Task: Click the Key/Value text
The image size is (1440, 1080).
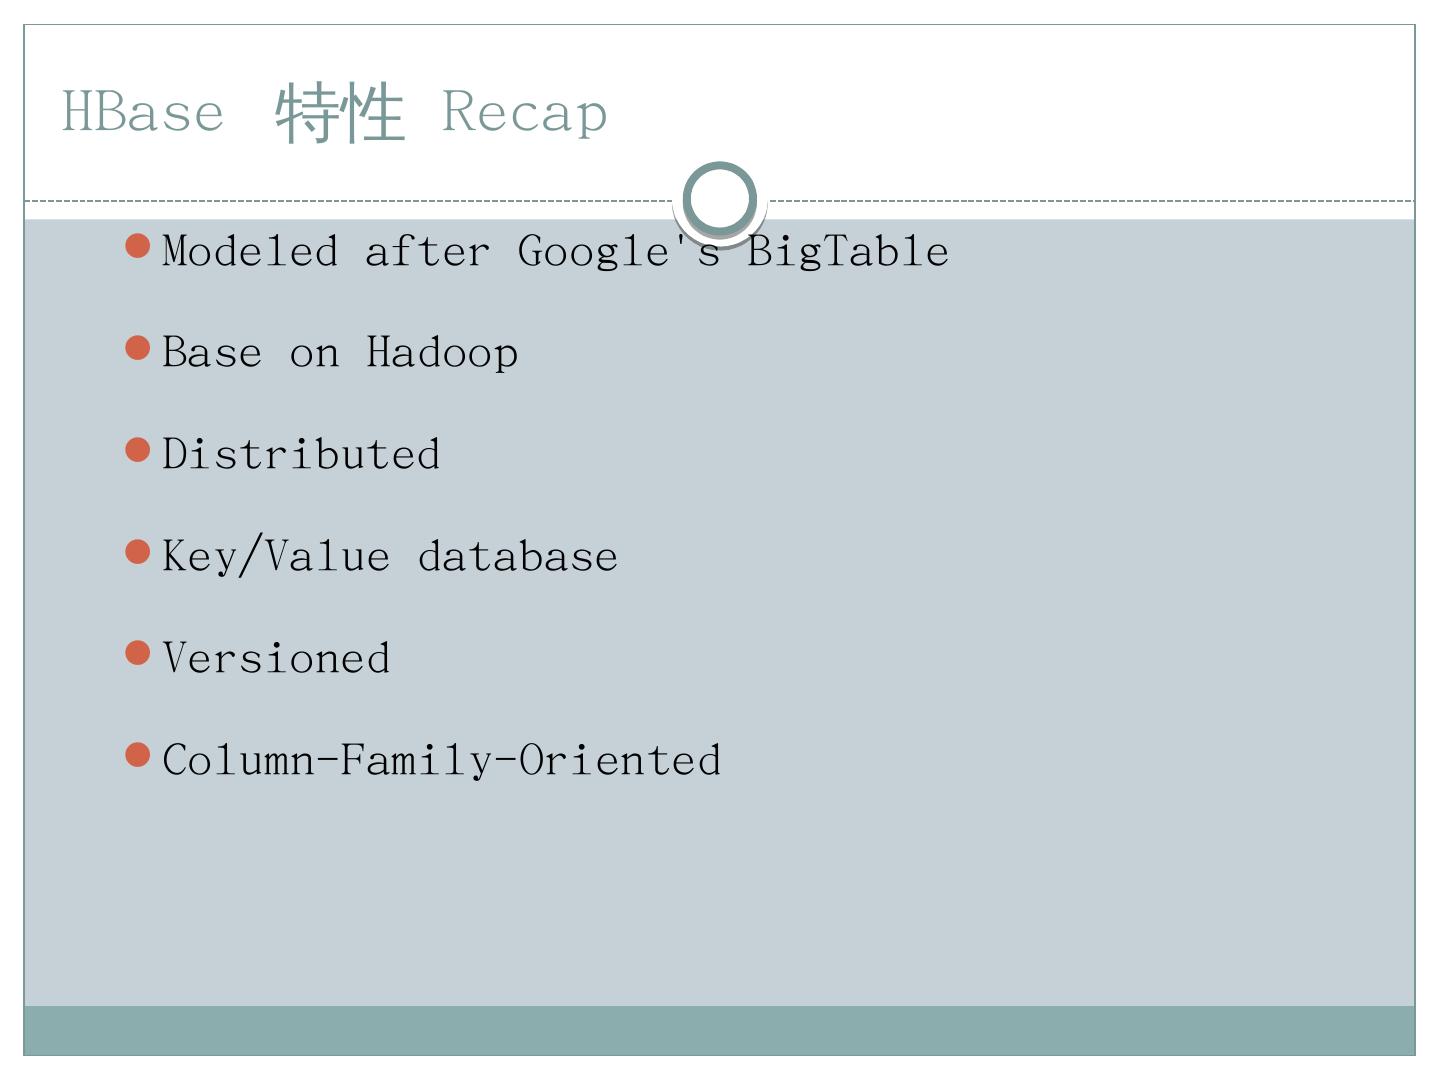Action: pyautogui.click(x=276, y=557)
